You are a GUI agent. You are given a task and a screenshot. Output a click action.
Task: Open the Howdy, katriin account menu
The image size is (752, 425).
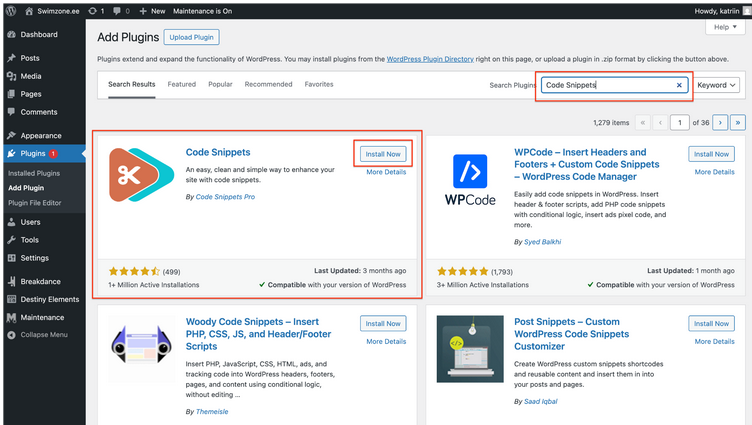click(722, 11)
